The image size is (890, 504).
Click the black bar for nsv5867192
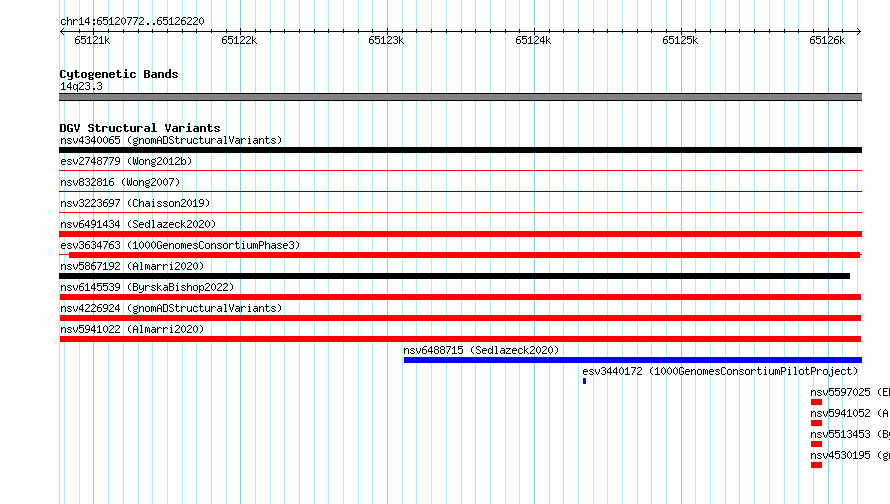[455, 276]
